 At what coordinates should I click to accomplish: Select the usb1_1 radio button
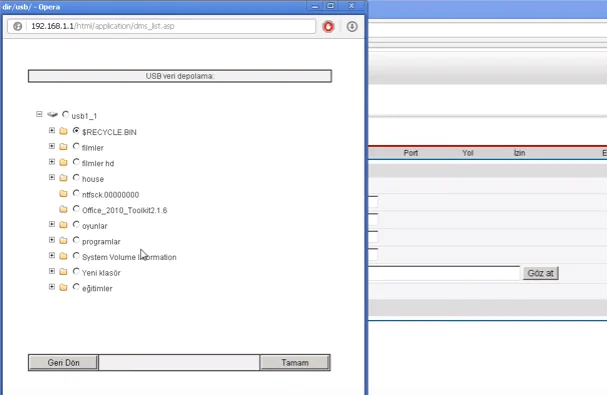(x=65, y=114)
